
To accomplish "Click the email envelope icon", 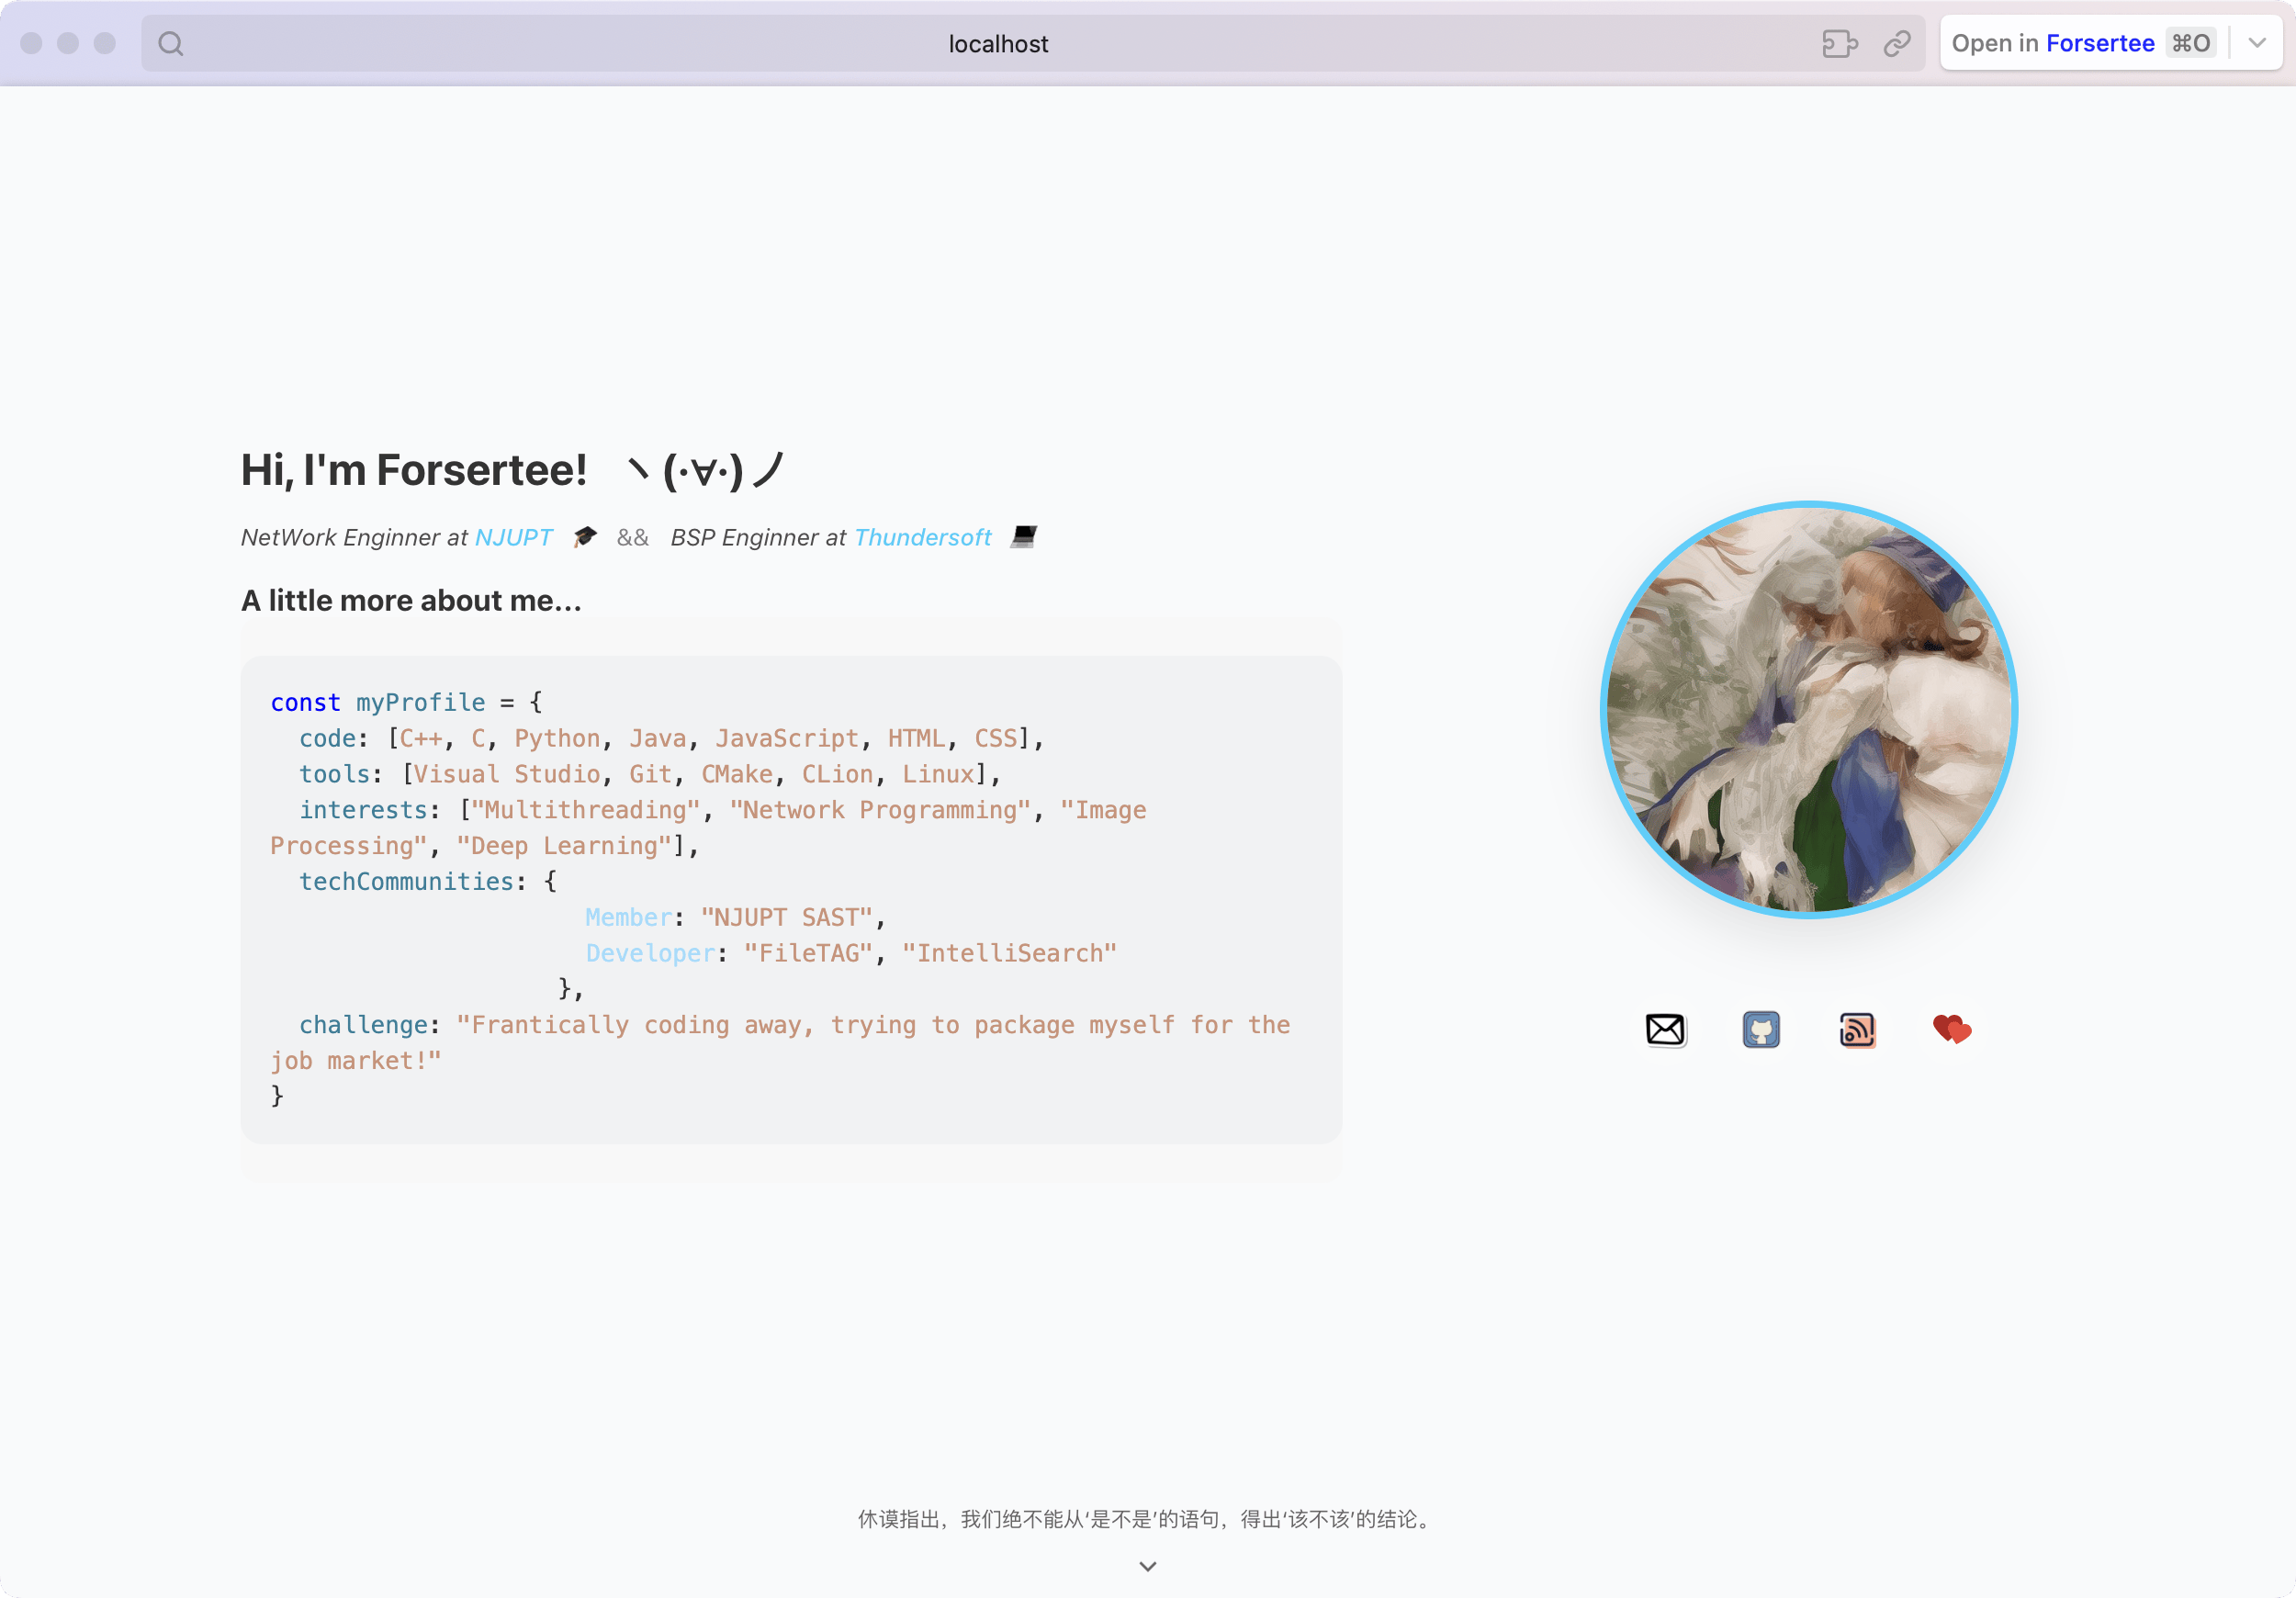I will point(1665,1029).
